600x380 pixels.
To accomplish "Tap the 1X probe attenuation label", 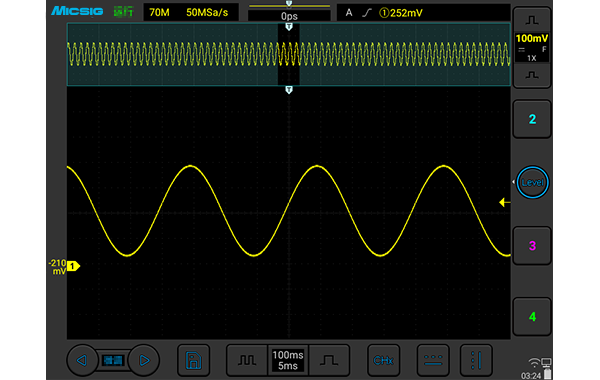I will pyautogui.click(x=532, y=58).
